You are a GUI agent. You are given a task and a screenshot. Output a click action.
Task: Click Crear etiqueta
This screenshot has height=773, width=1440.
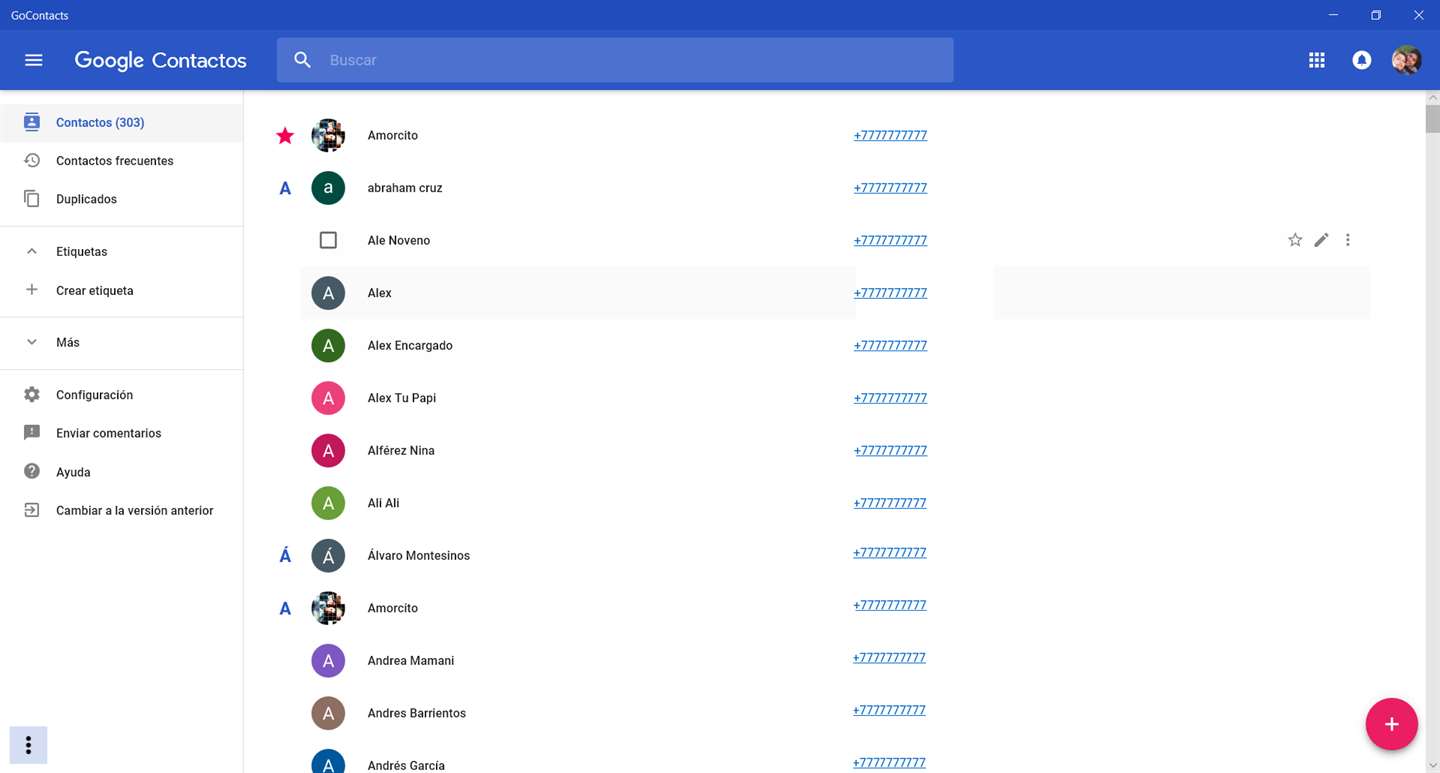point(121,290)
